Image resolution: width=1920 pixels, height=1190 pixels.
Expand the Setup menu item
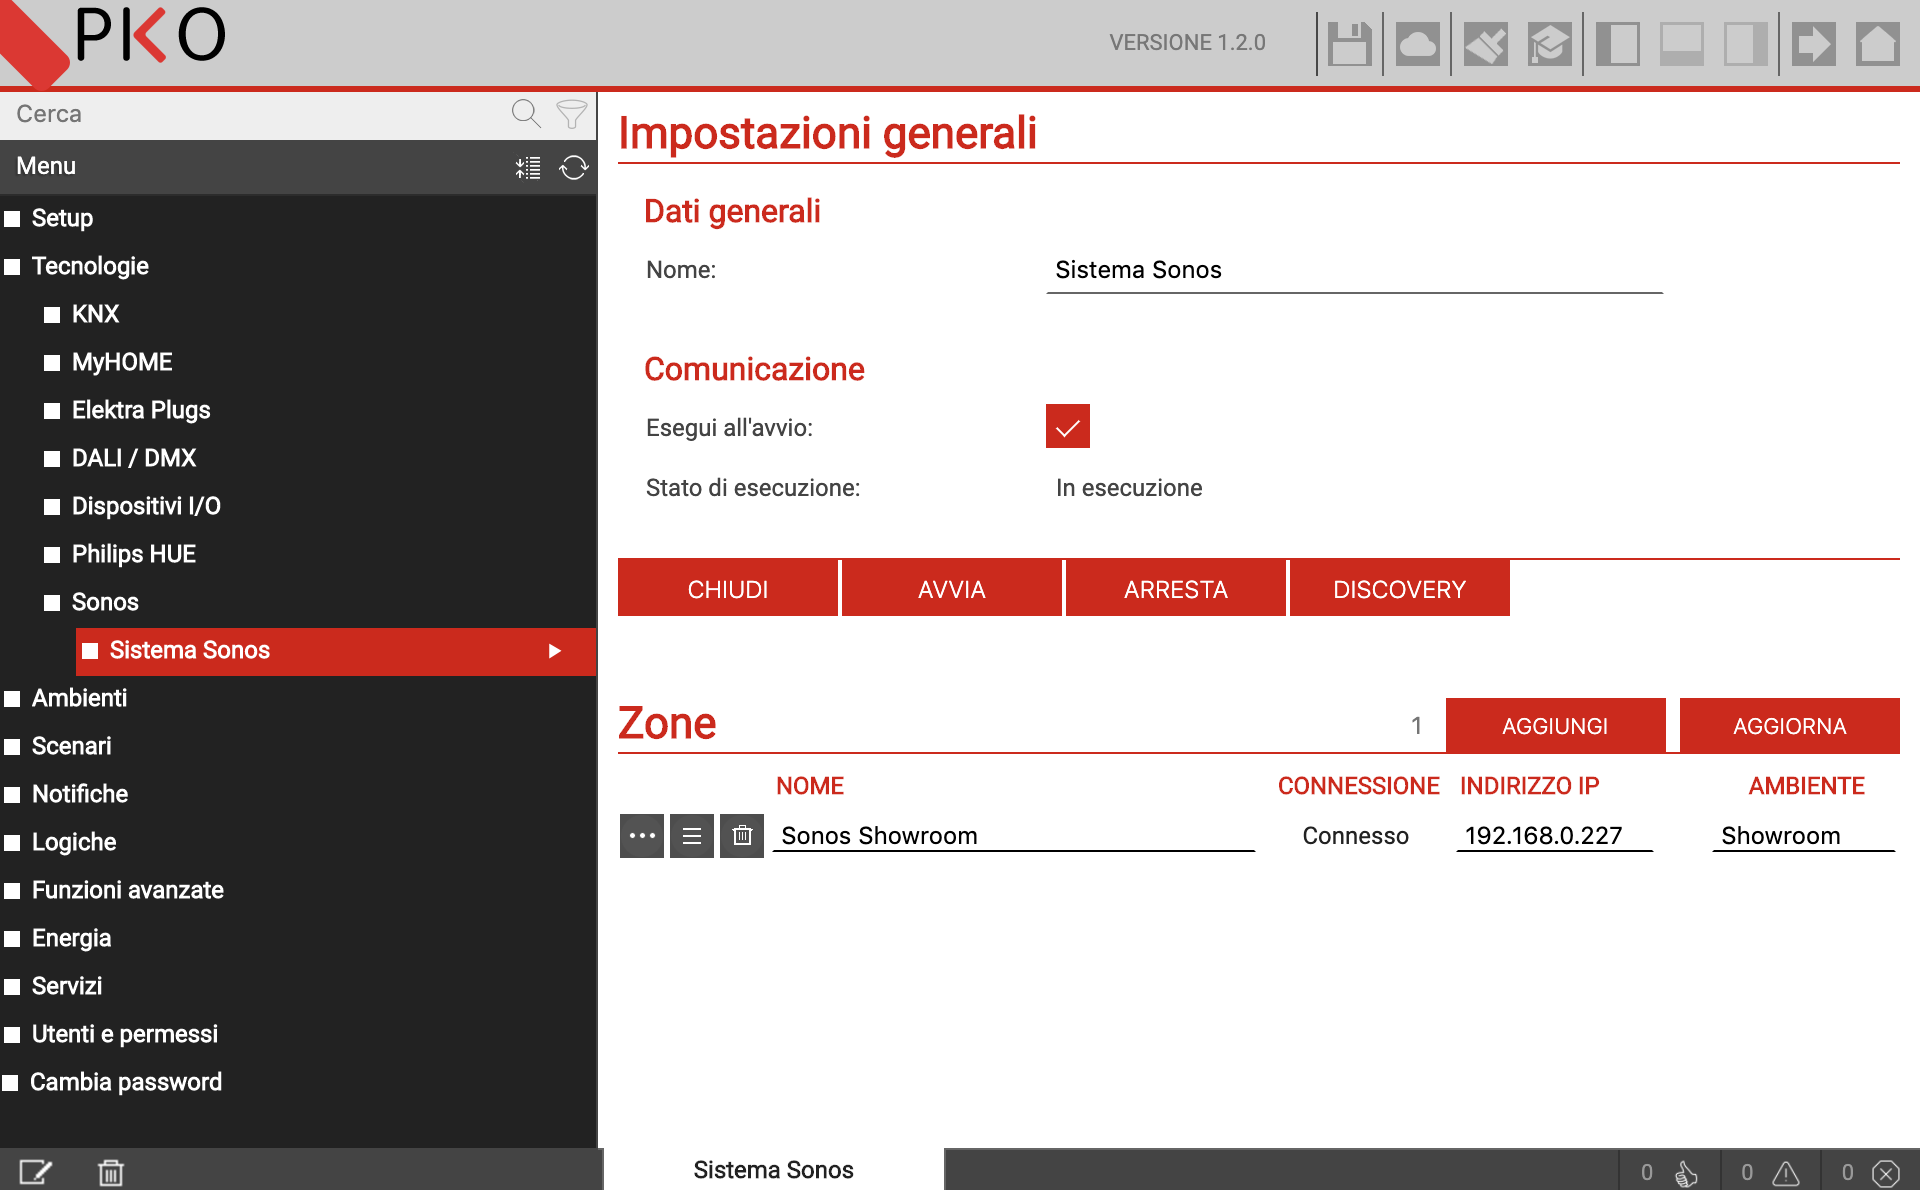point(62,218)
